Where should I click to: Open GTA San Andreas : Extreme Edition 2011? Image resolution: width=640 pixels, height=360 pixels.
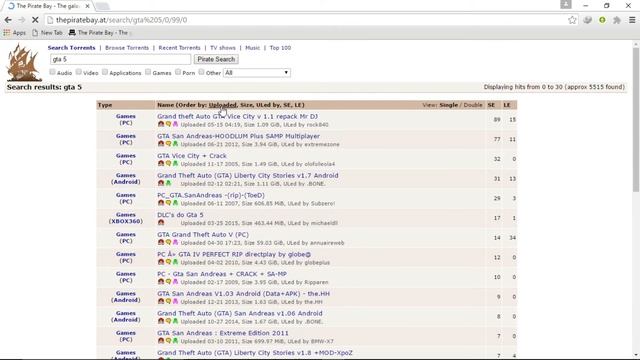[x=223, y=333]
